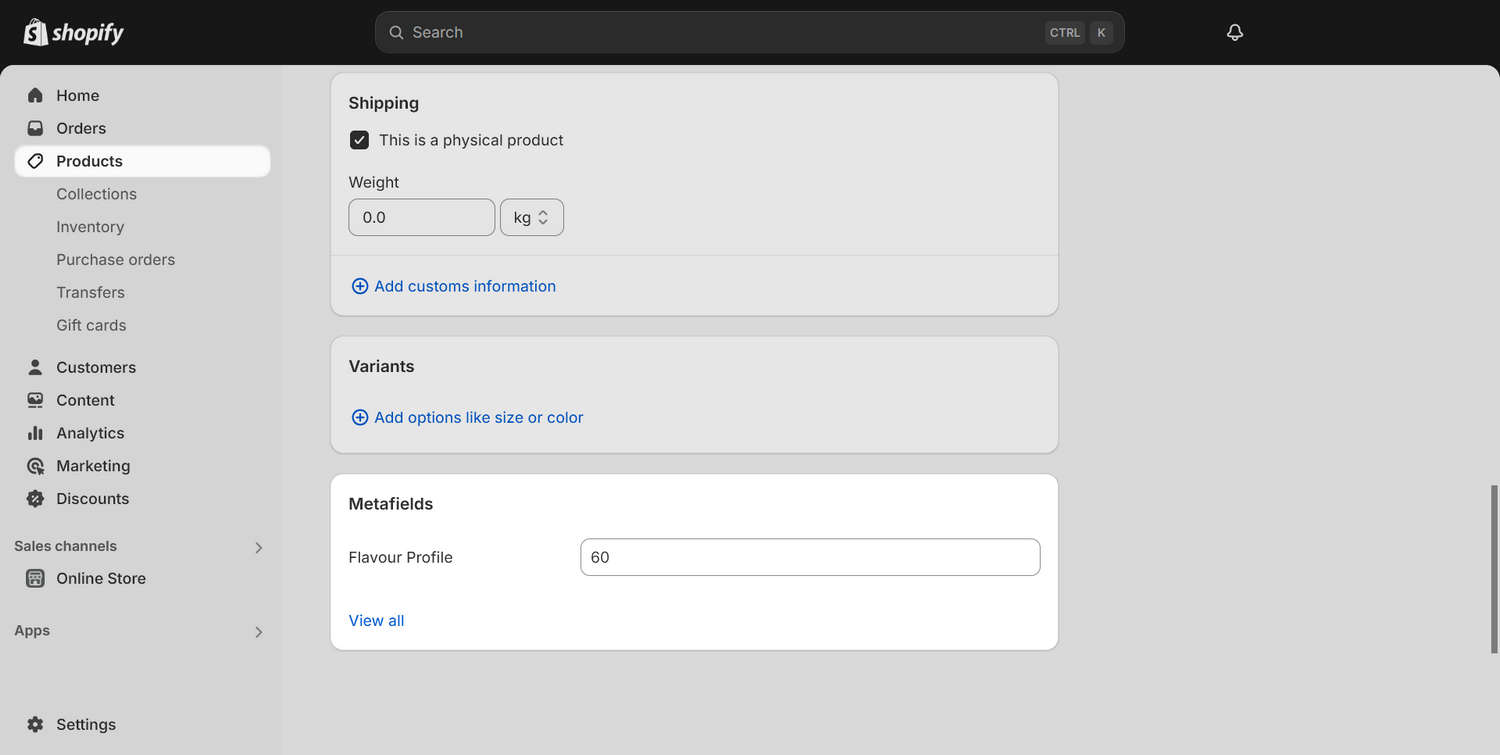Click the Discounts badge icon
The image size is (1500, 755).
click(35, 498)
